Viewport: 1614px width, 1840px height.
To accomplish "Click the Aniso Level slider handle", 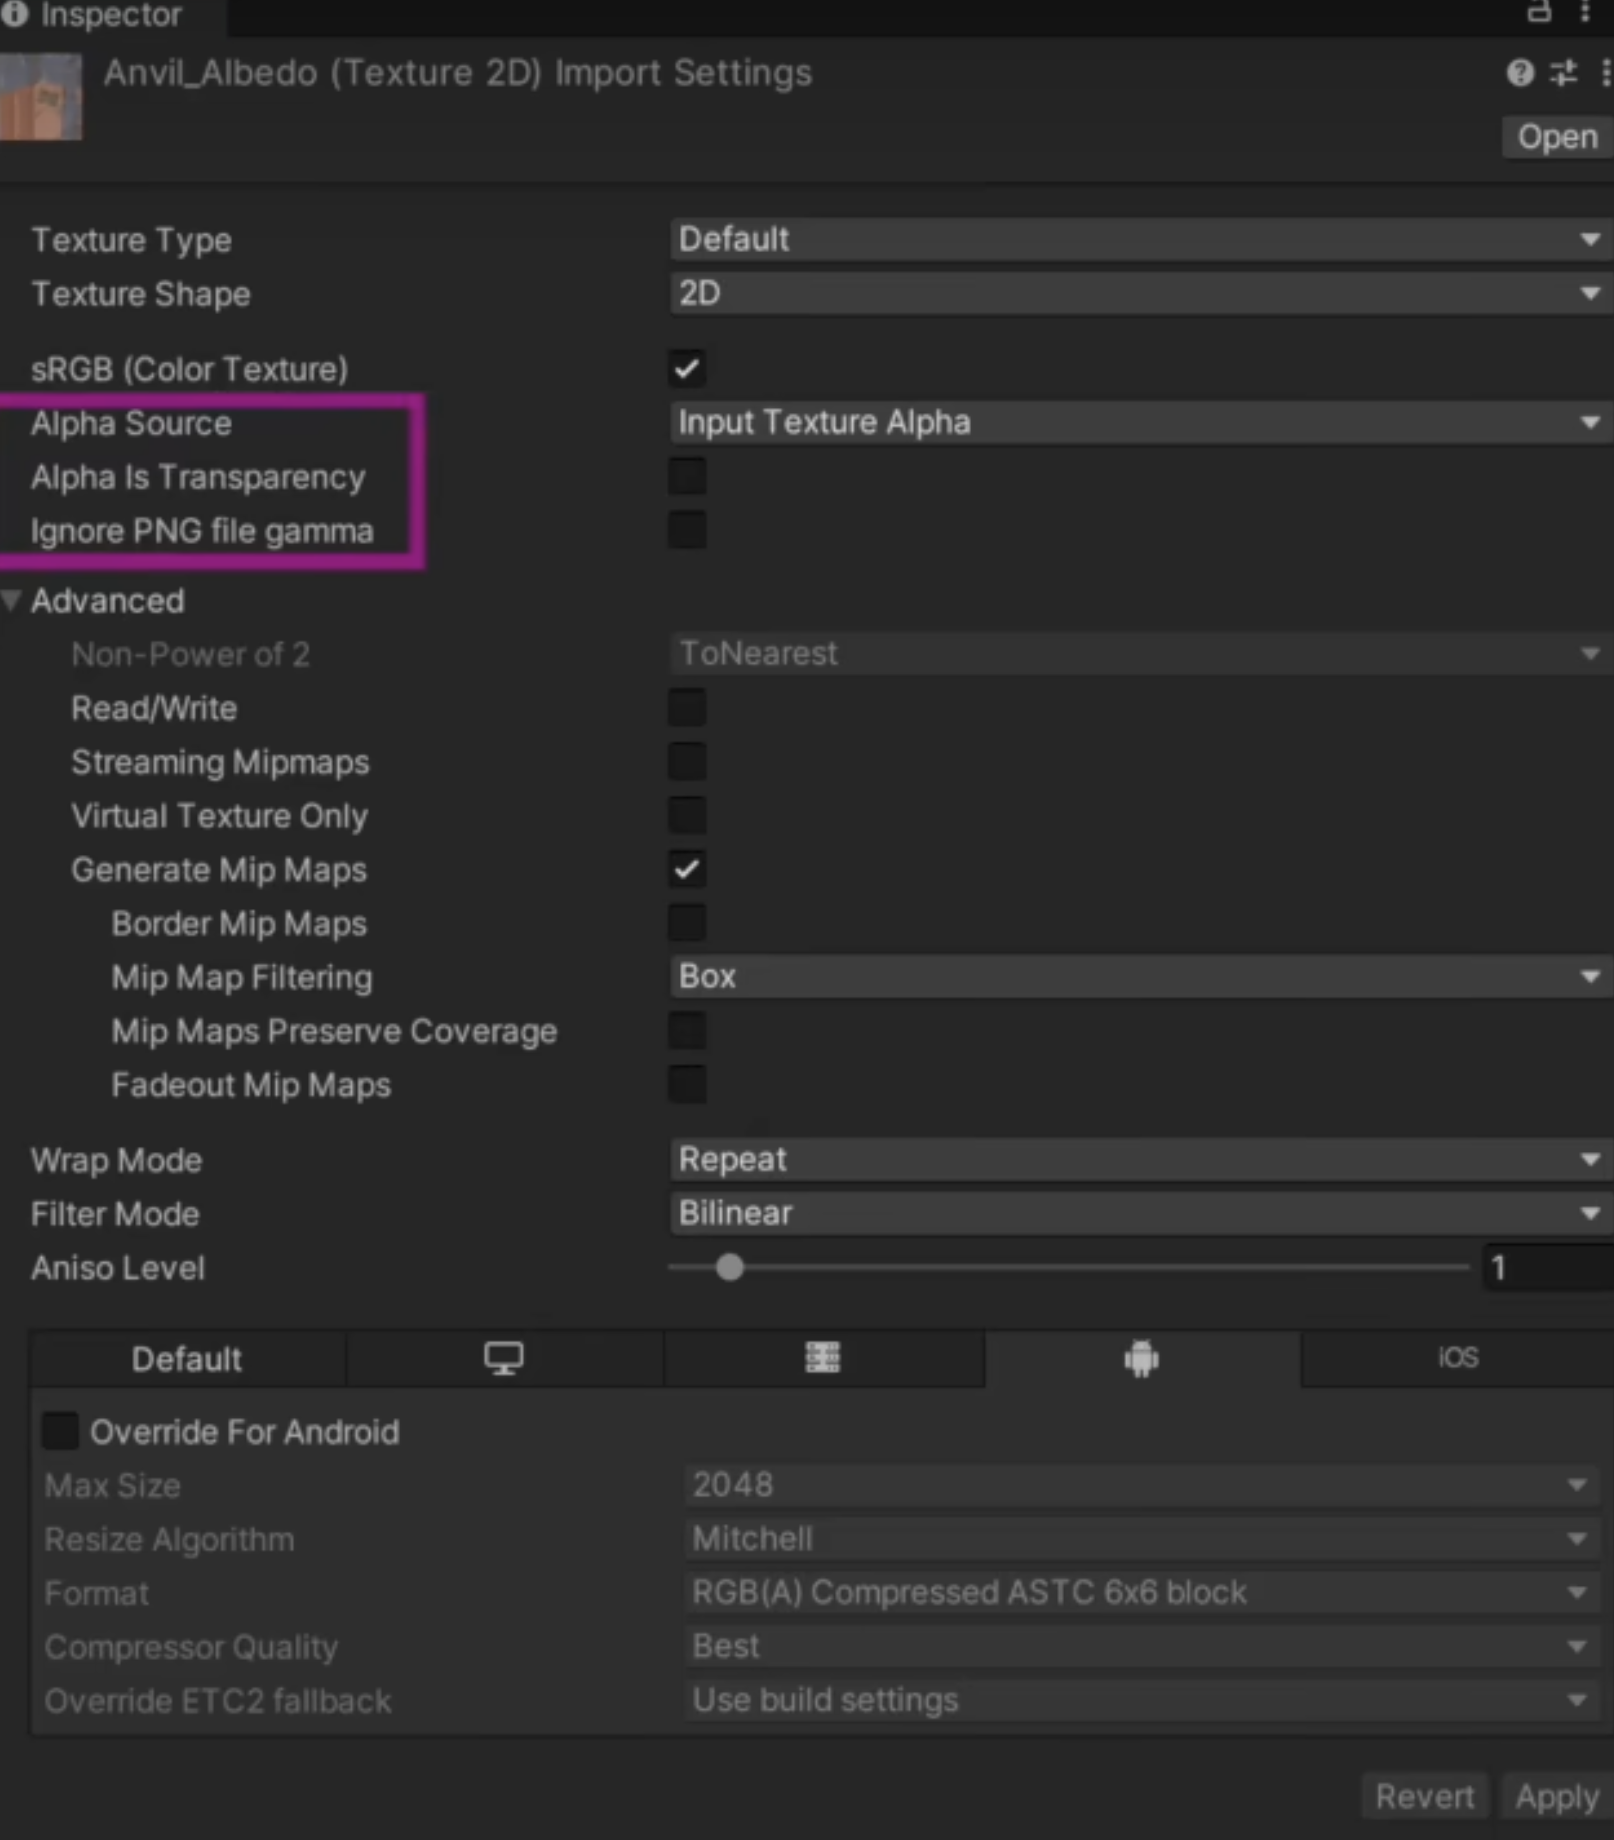I will pos(730,1268).
